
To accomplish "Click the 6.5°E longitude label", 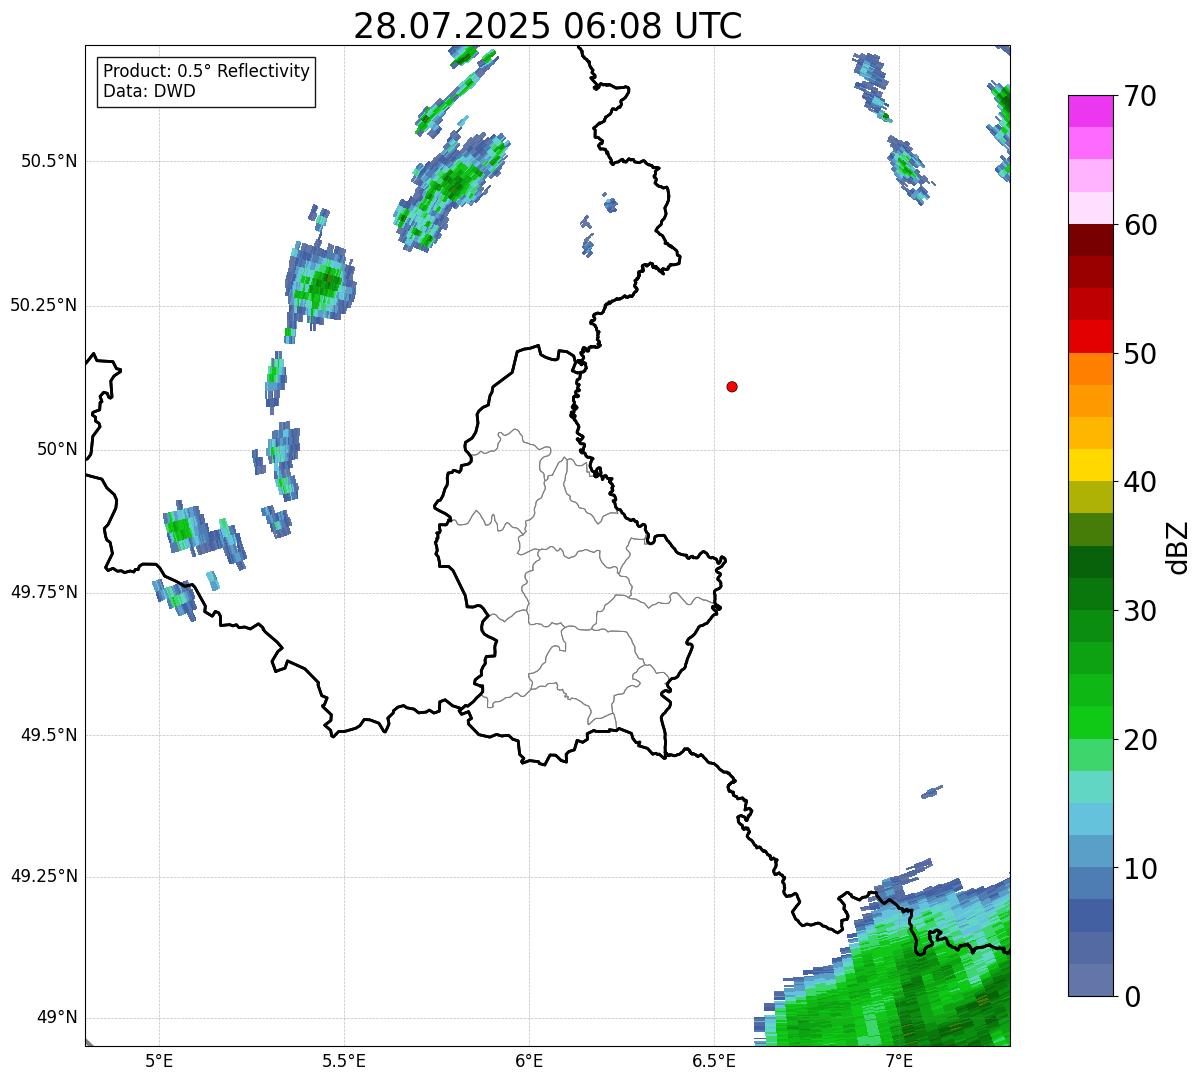I will pyautogui.click(x=714, y=1060).
